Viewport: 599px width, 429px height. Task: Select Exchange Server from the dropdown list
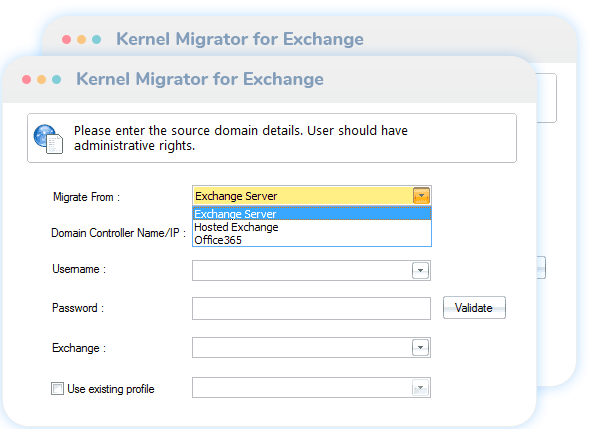312,214
